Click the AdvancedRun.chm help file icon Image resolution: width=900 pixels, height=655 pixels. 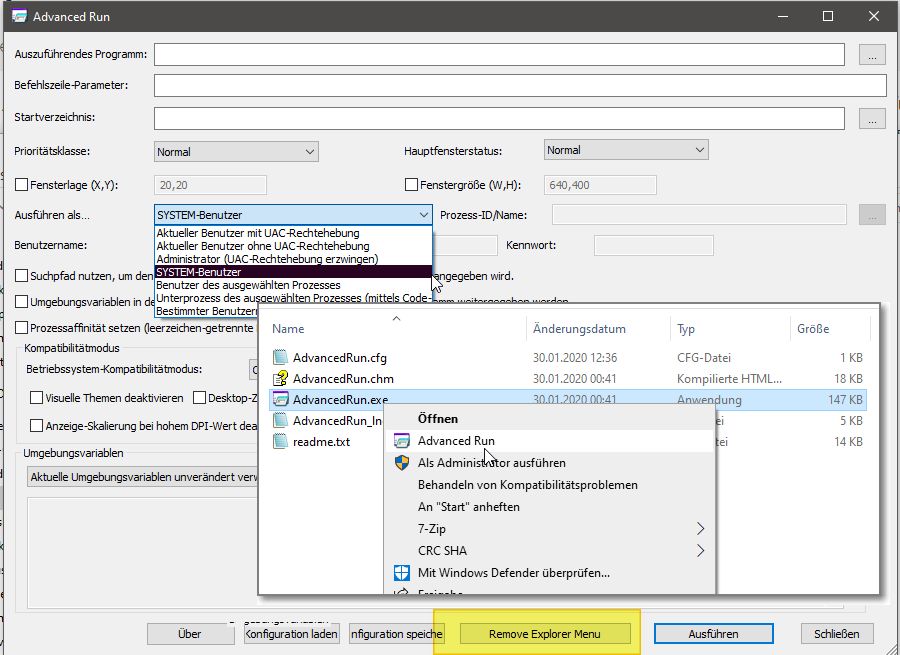[281, 378]
